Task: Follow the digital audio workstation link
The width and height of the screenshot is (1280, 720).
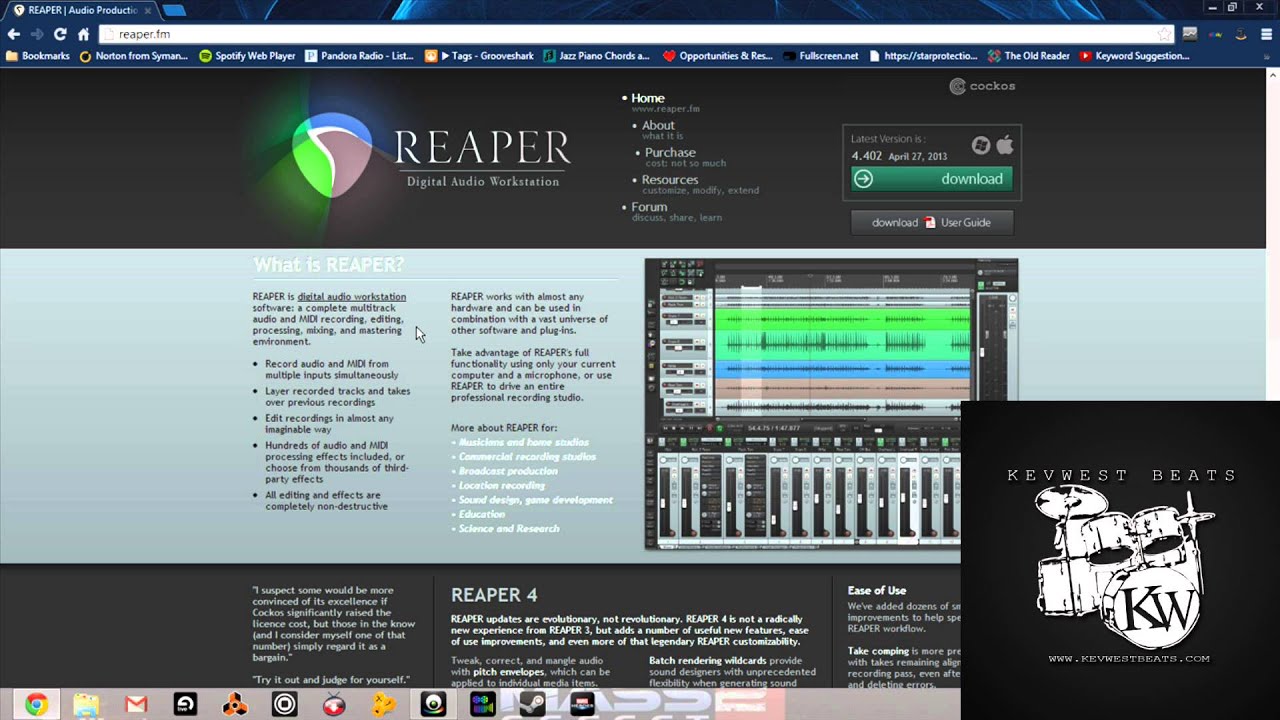Action: click(x=351, y=297)
